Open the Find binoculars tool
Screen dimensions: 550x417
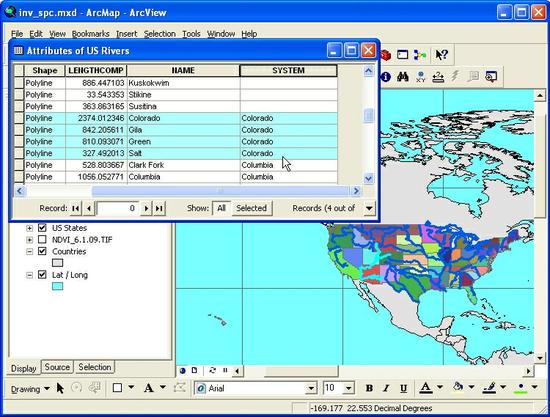403,76
